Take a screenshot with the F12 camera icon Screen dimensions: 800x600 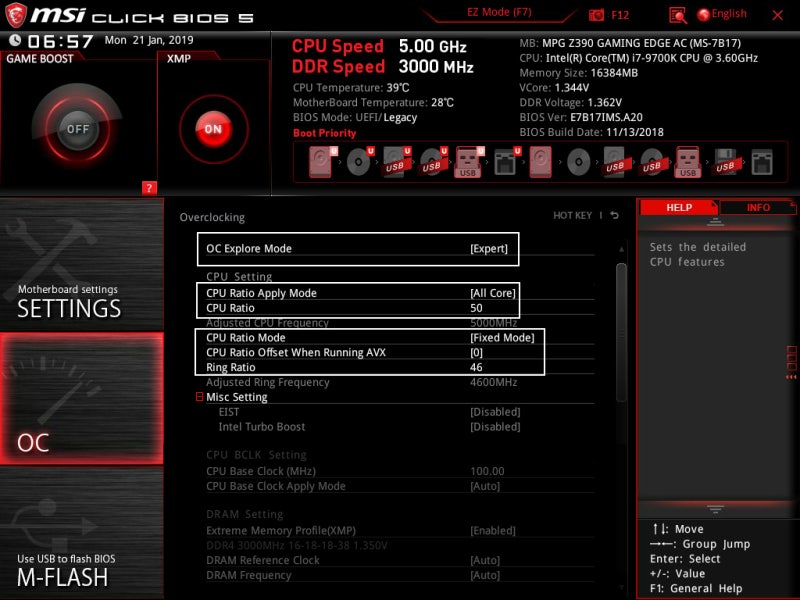tap(596, 15)
